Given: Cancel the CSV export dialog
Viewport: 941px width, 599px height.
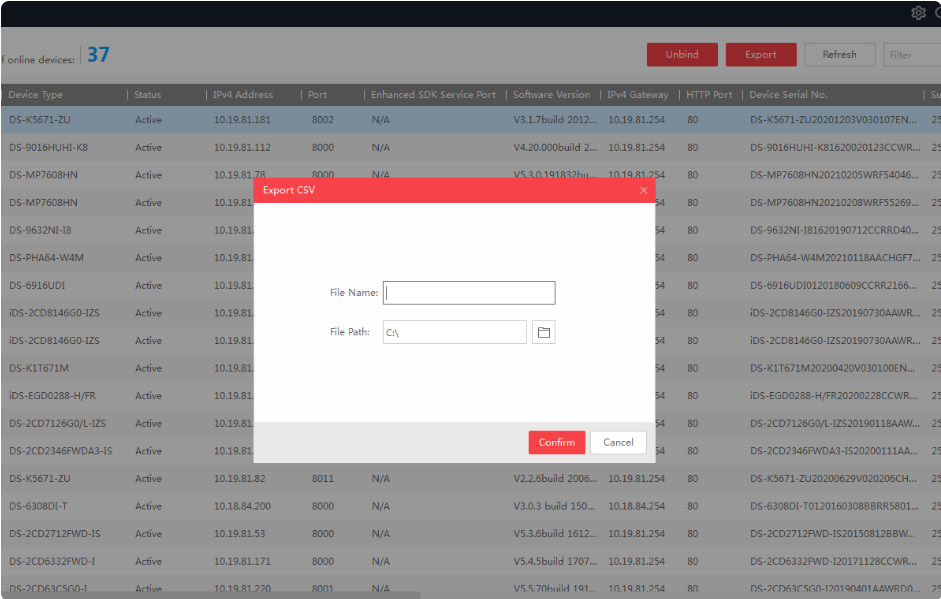Looking at the screenshot, I should coord(618,442).
